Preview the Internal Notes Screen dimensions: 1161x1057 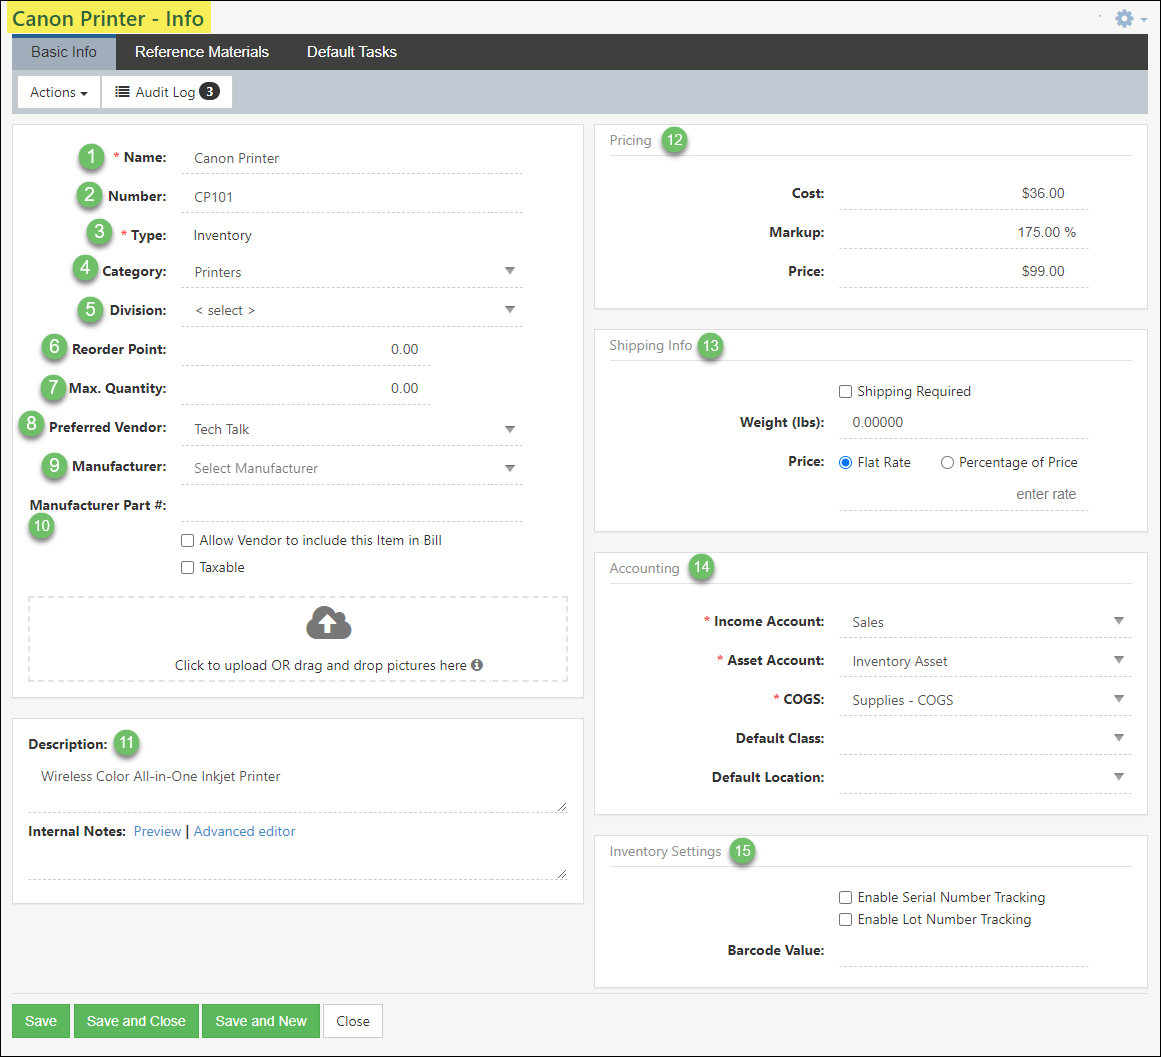(157, 831)
